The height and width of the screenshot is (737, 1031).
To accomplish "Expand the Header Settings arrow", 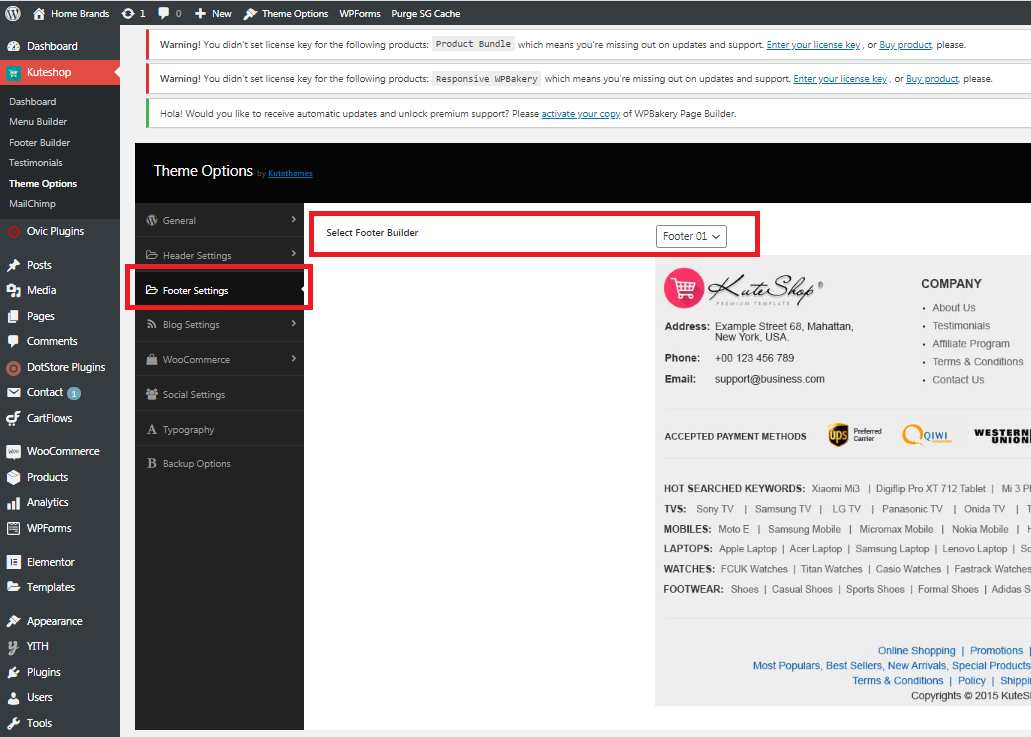I will [293, 254].
